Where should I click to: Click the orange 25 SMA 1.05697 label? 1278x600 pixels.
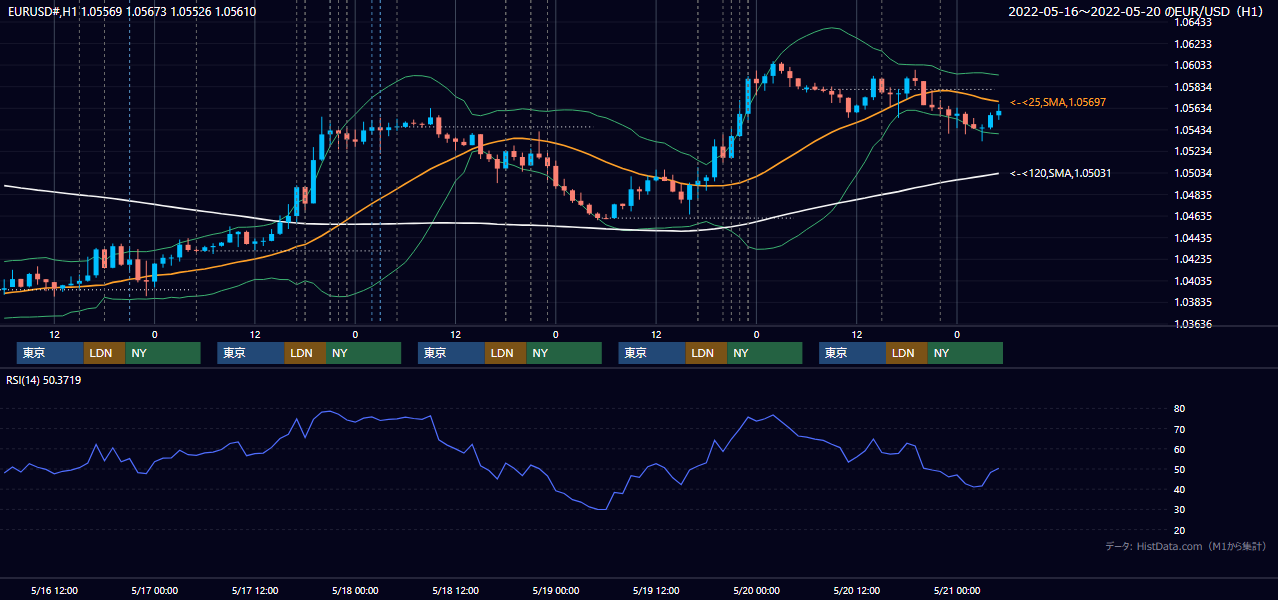tap(1058, 102)
